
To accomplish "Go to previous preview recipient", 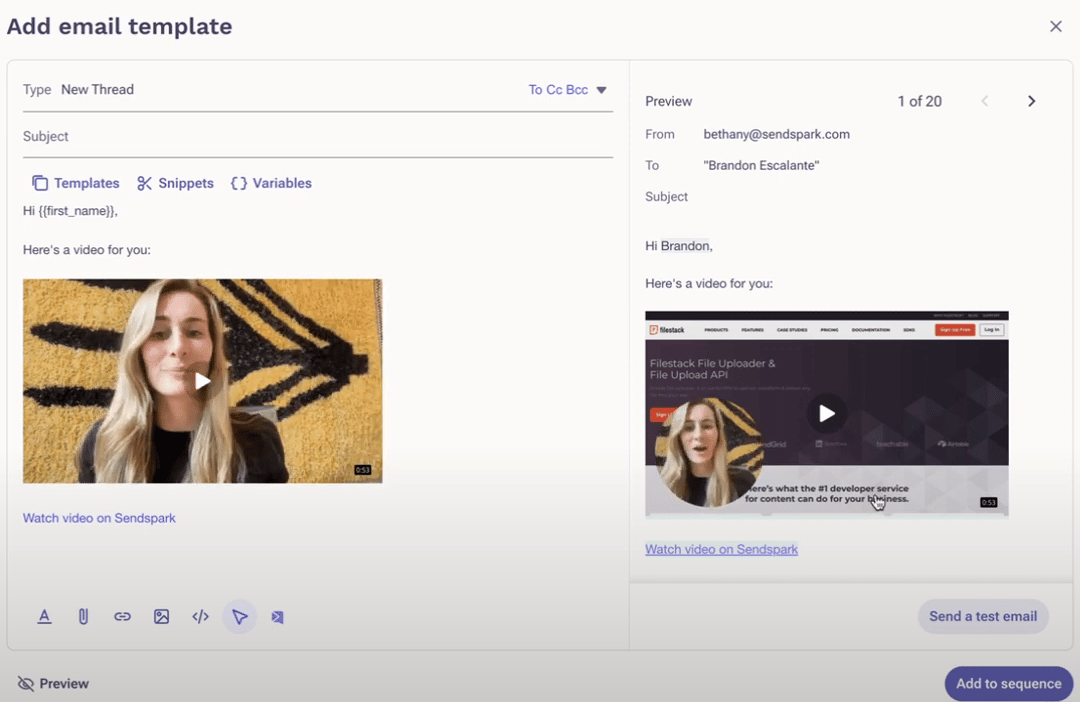I will tap(985, 101).
